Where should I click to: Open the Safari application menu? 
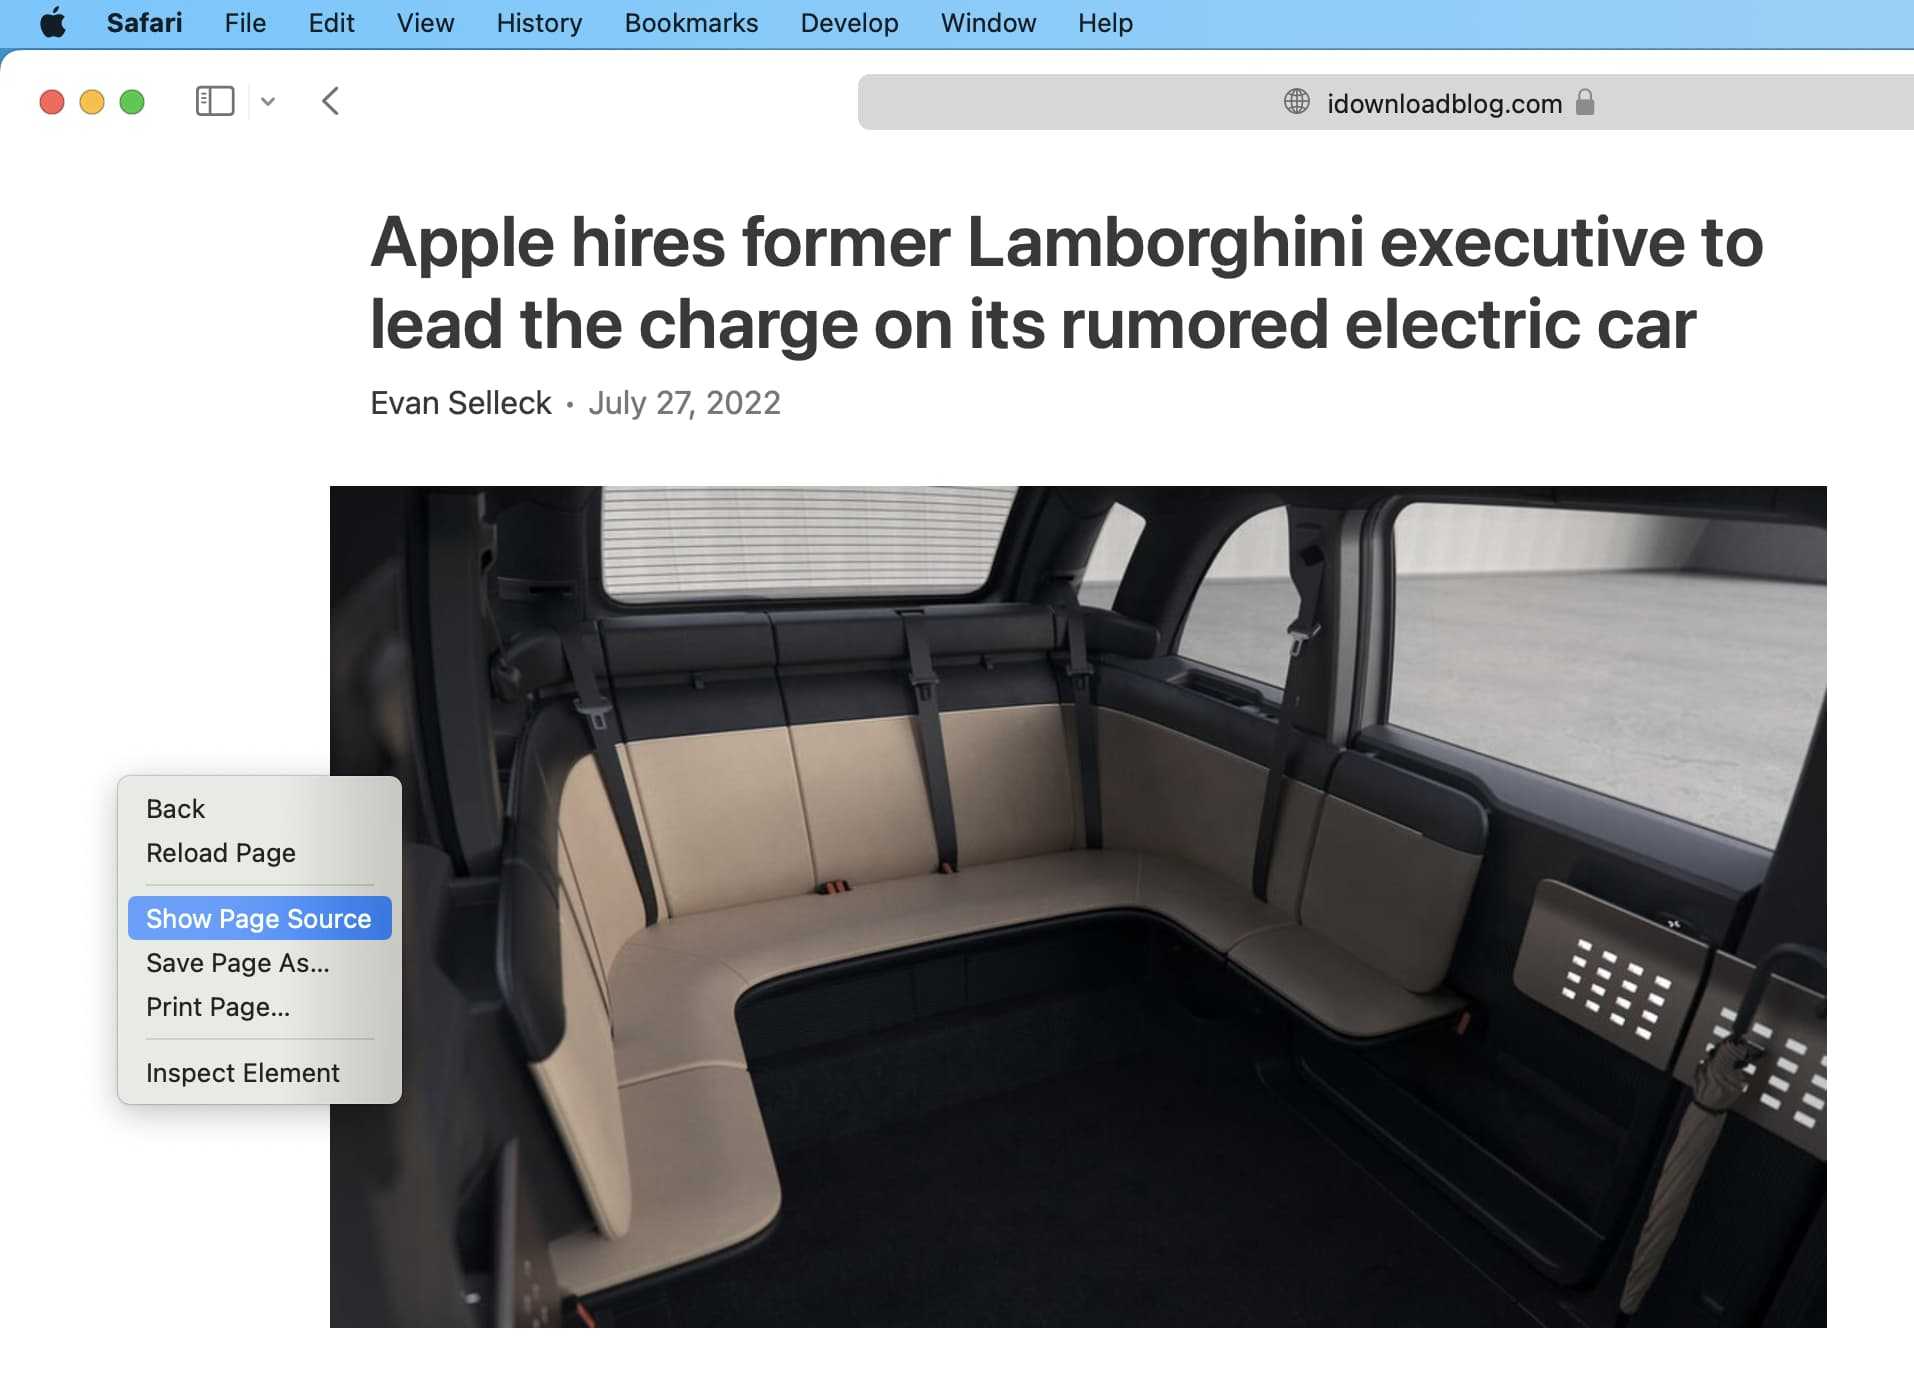[x=144, y=23]
